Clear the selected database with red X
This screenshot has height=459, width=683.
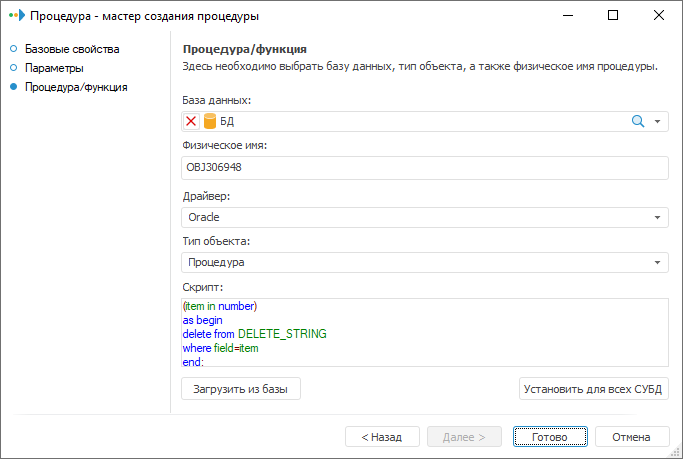192,121
